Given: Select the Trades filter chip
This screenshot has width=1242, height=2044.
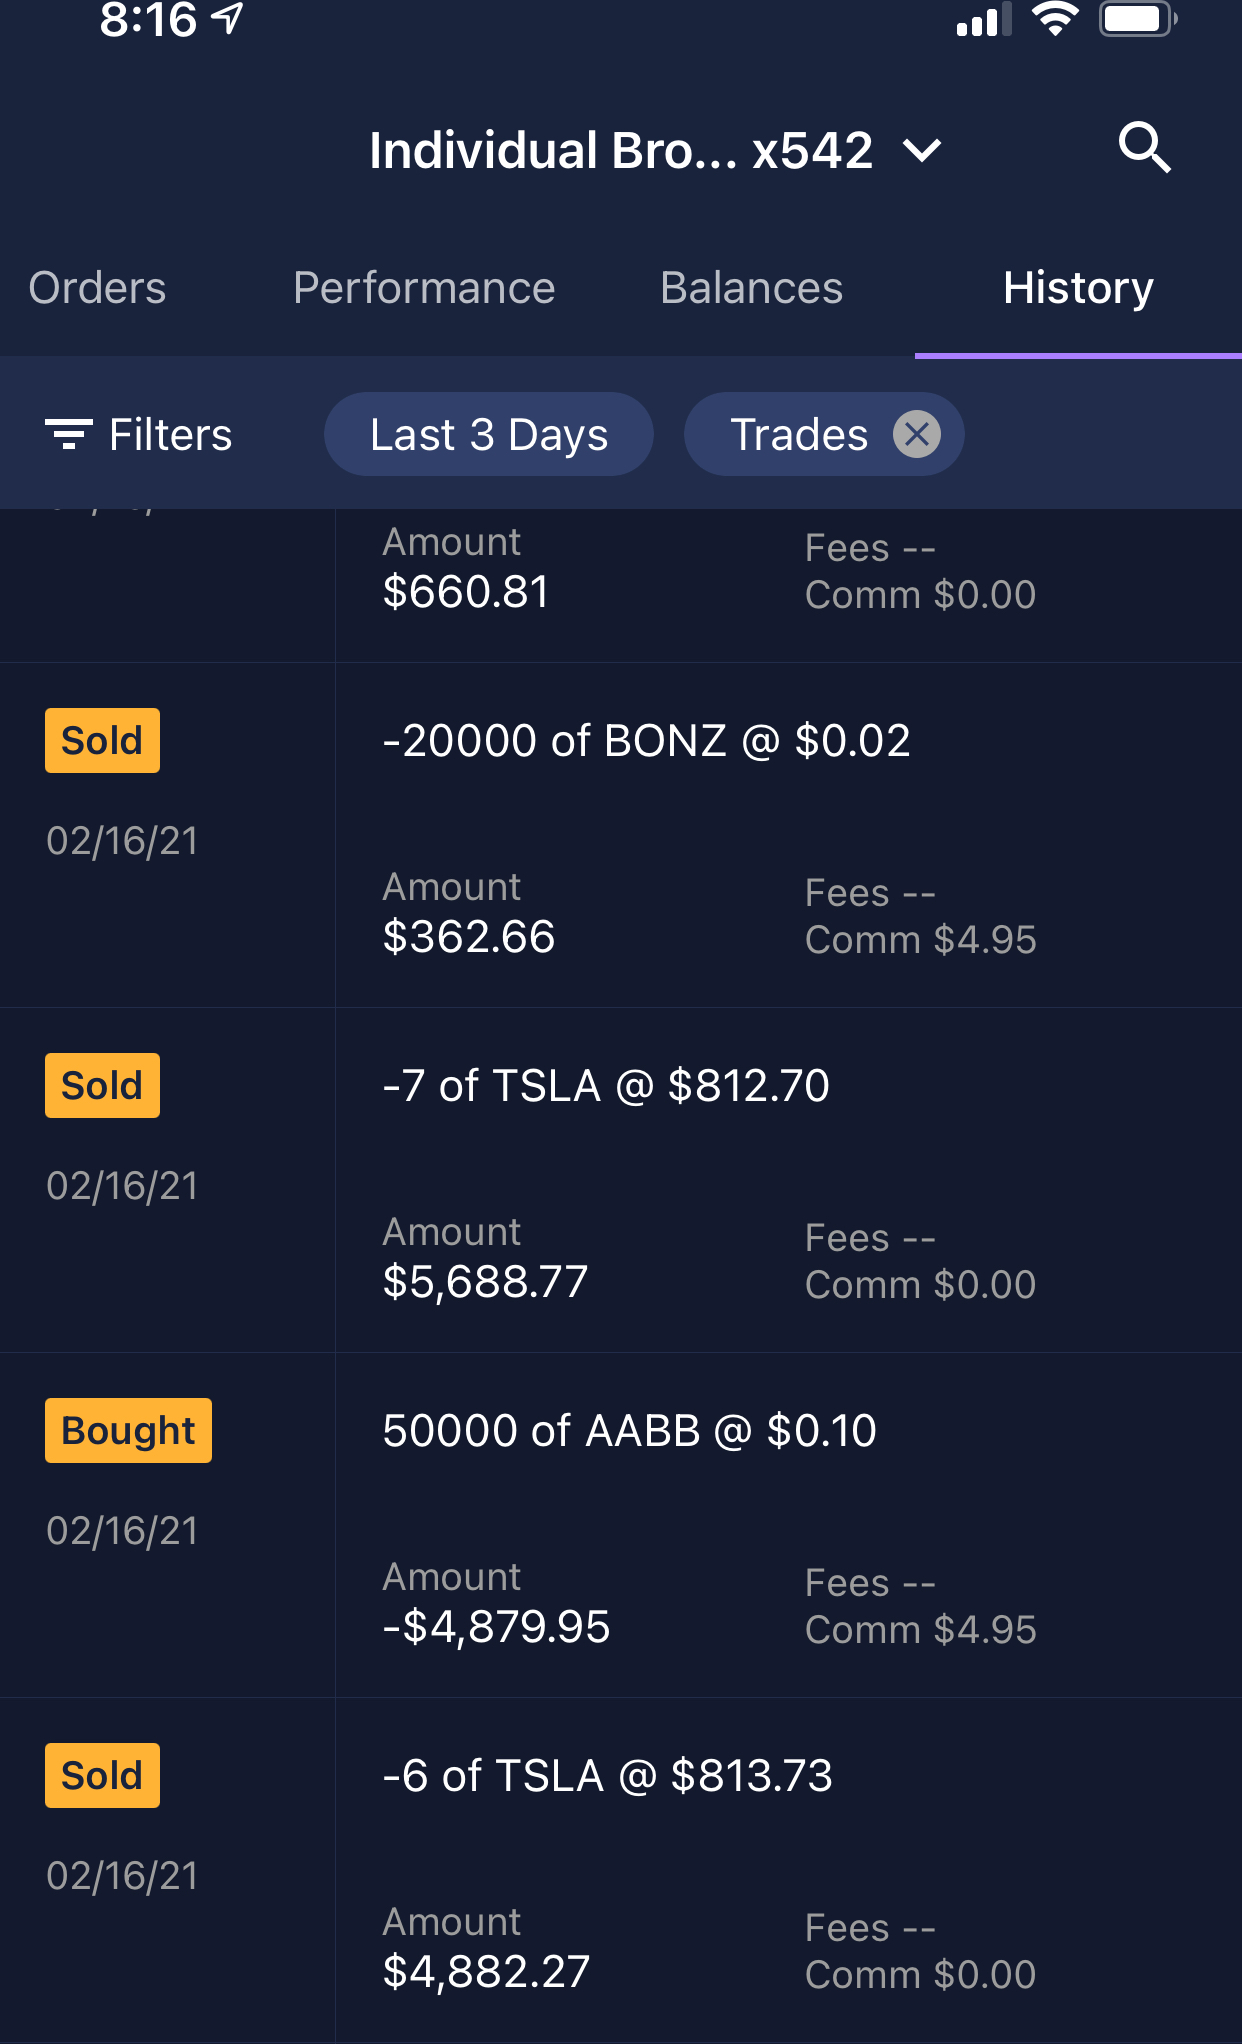Looking at the screenshot, I should pyautogui.click(x=798, y=434).
